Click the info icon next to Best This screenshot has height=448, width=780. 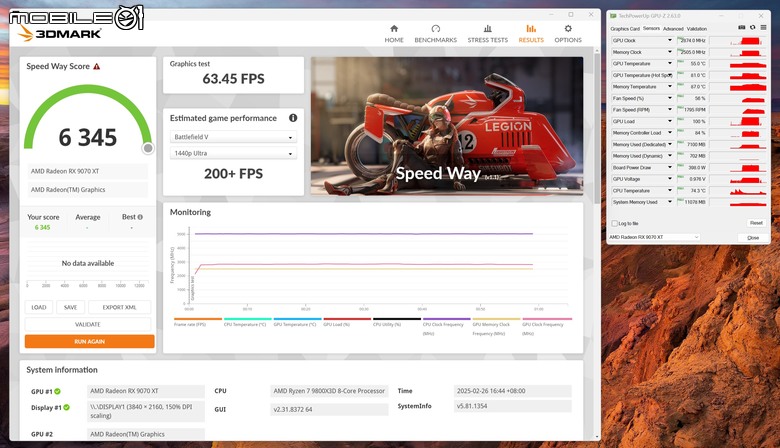pyautogui.click(x=140, y=217)
